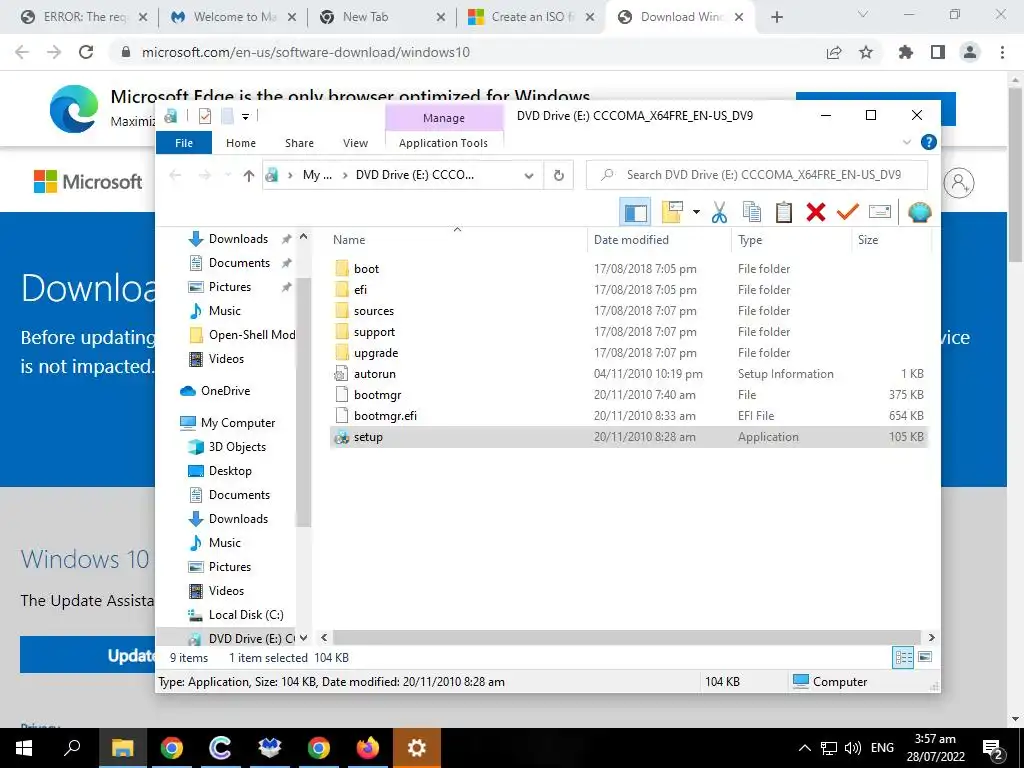Open pinned Downloads in Quick access
Screen dimensions: 1024x768
pyautogui.click(x=238, y=238)
